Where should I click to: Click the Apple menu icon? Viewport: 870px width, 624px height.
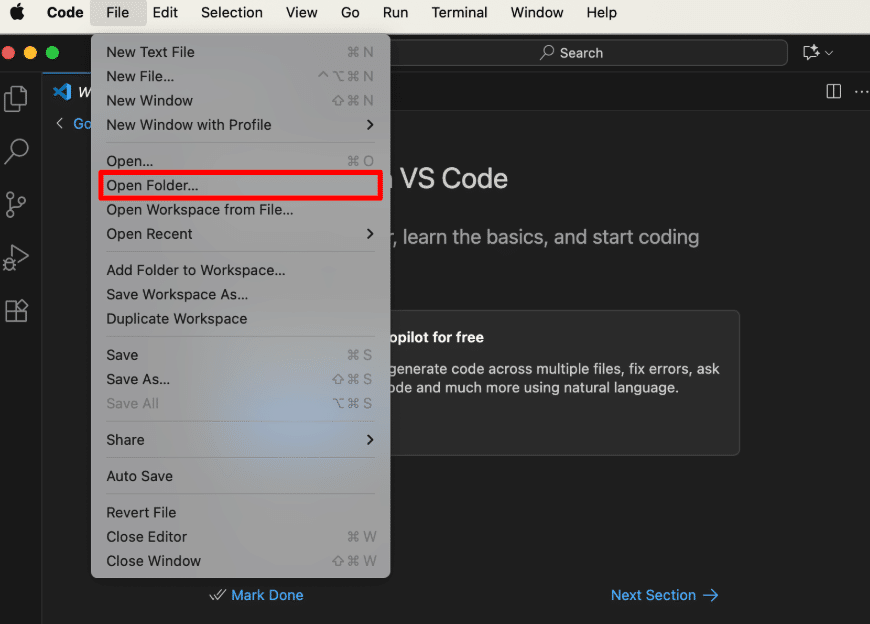coord(17,12)
